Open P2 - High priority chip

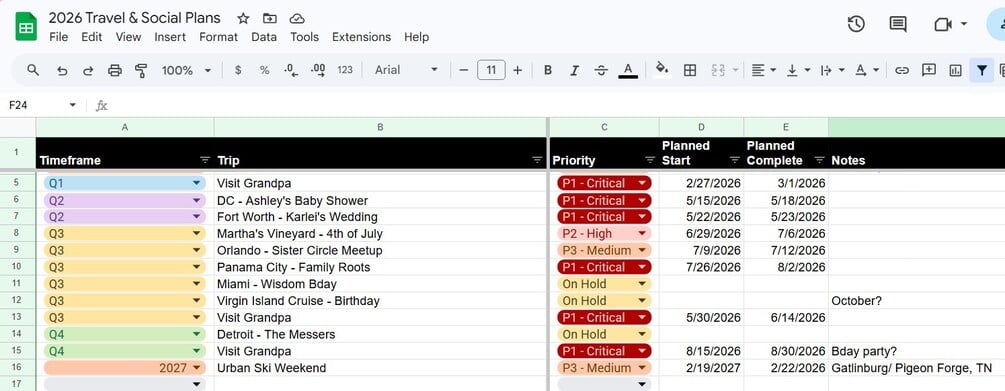(x=604, y=233)
